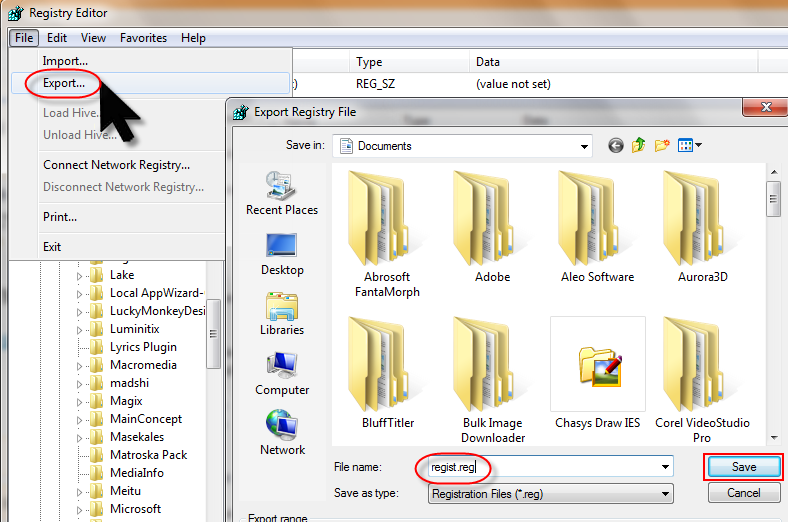The height and width of the screenshot is (522, 788).
Task: Click the Save button
Action: coord(744,467)
